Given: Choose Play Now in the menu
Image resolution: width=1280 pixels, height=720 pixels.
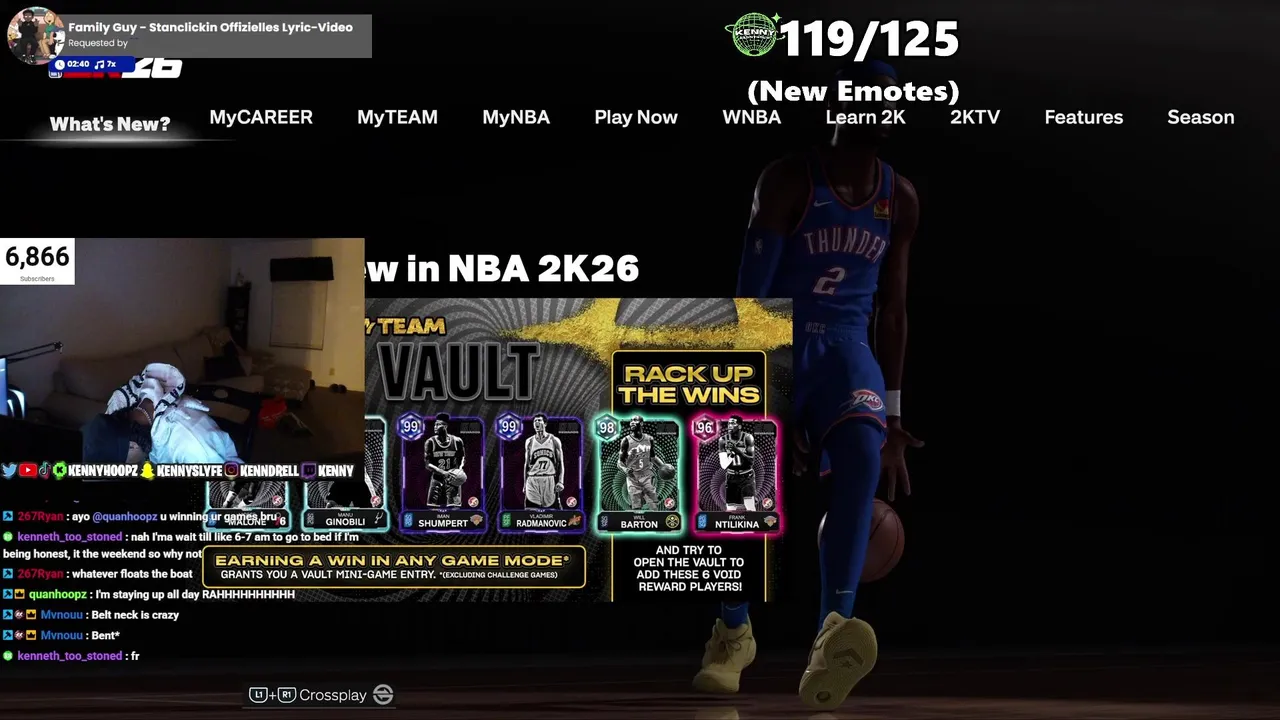Looking at the screenshot, I should [636, 117].
